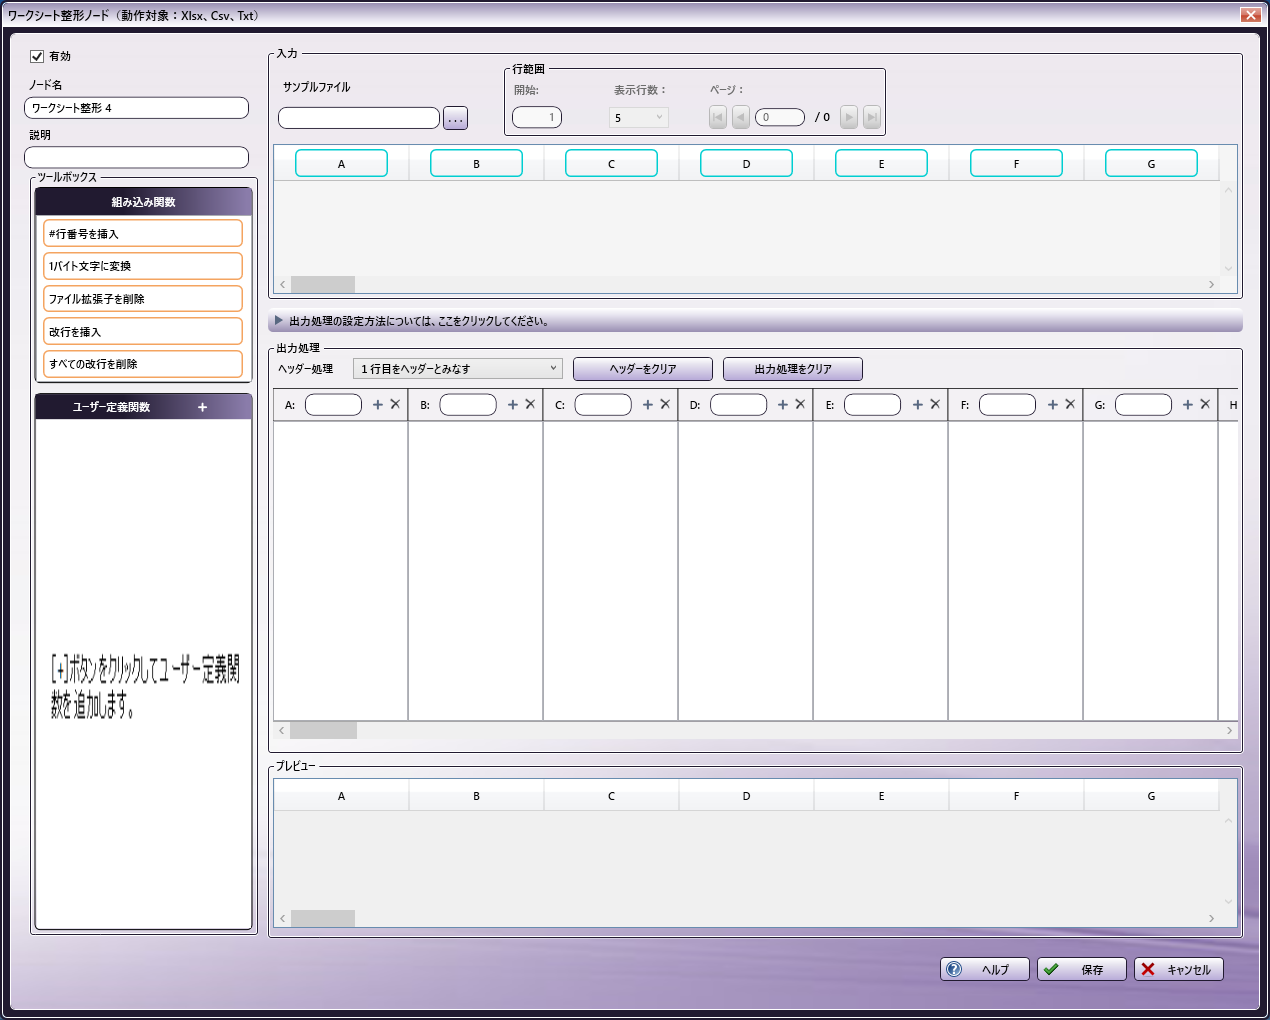1270x1020 pixels.
Task: Click the plus icon for output column D
Action: tap(783, 404)
